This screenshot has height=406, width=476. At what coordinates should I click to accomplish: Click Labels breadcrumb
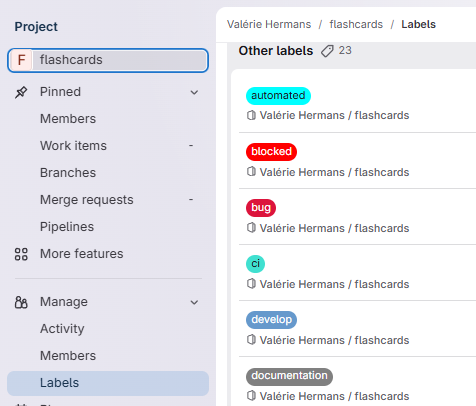tap(418, 24)
